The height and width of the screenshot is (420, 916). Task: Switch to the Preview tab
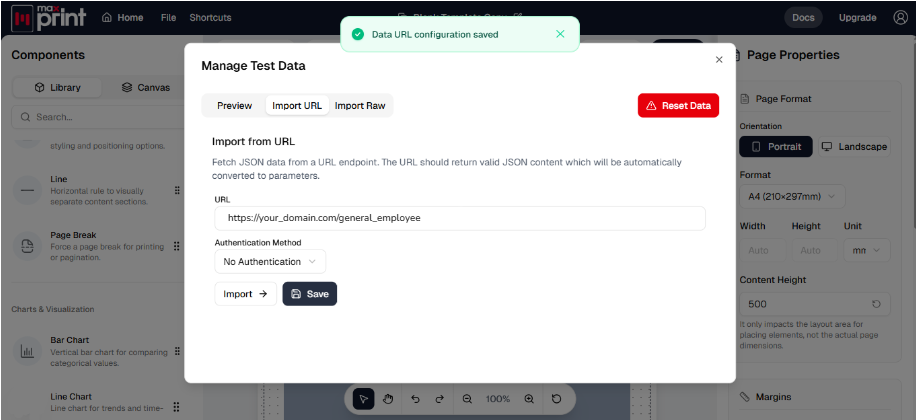point(234,106)
